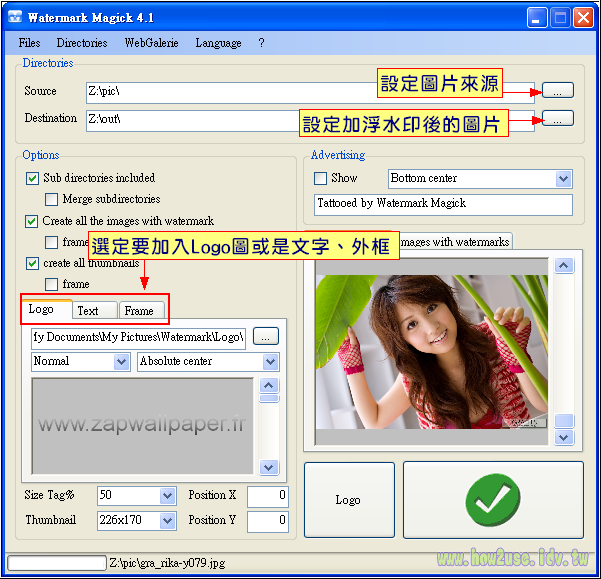Click the Tattooed by Watermark Magick text field
Screen dimensions: 601x579
point(443,205)
